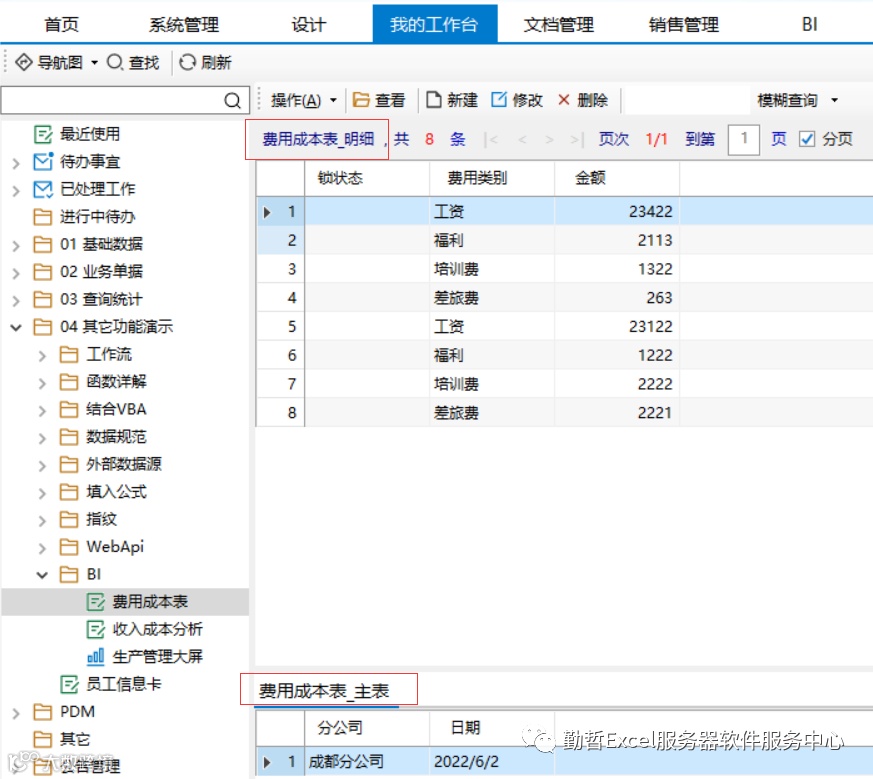
Task: Open the 操作(A) dropdown menu
Action: pos(303,100)
